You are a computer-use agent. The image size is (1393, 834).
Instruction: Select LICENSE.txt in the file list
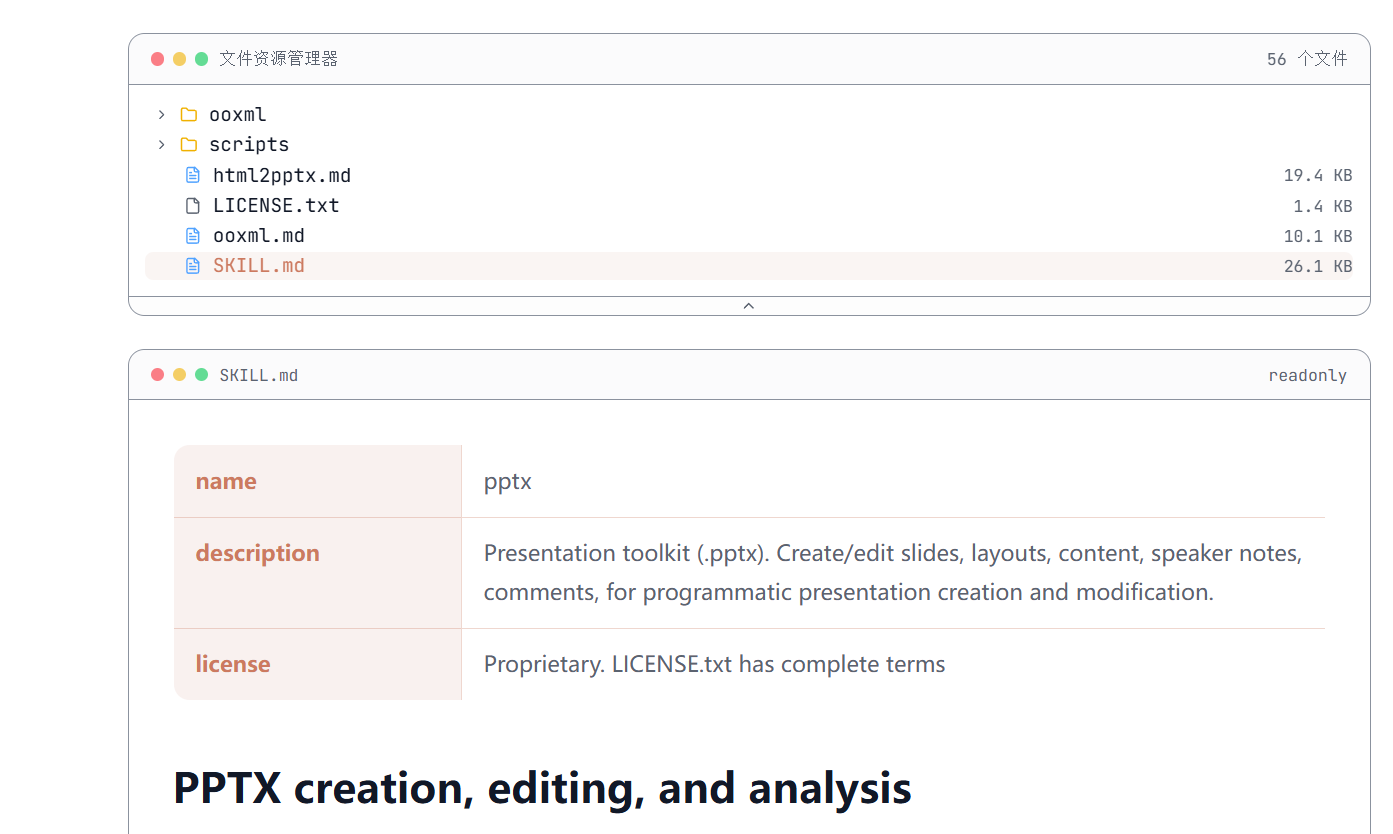click(276, 206)
